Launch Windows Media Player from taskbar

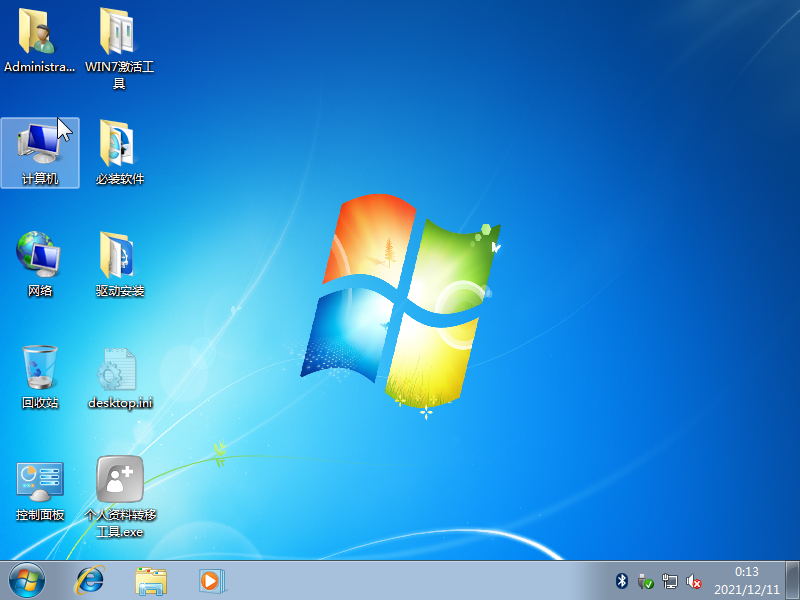(x=212, y=581)
